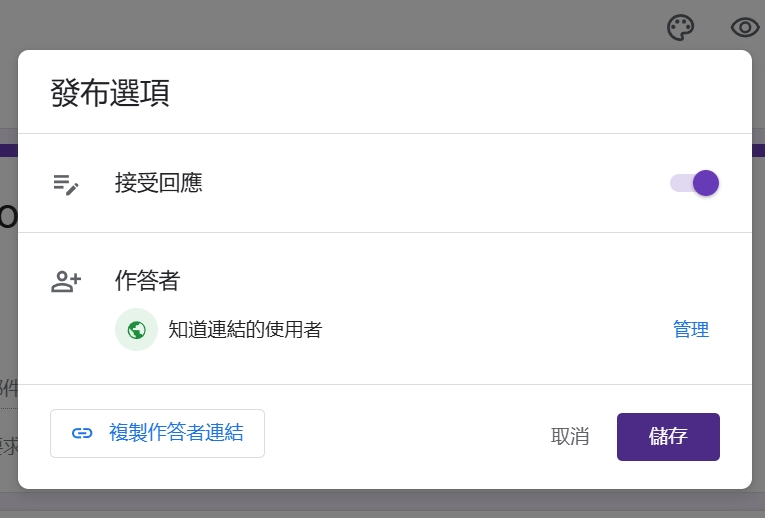Select the 作答者 section heading
This screenshot has width=765, height=518.
pyautogui.click(x=147, y=281)
